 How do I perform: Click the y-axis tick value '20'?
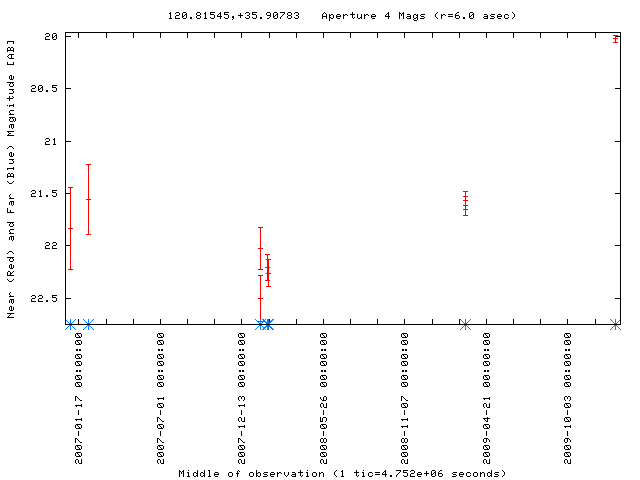tap(51, 37)
